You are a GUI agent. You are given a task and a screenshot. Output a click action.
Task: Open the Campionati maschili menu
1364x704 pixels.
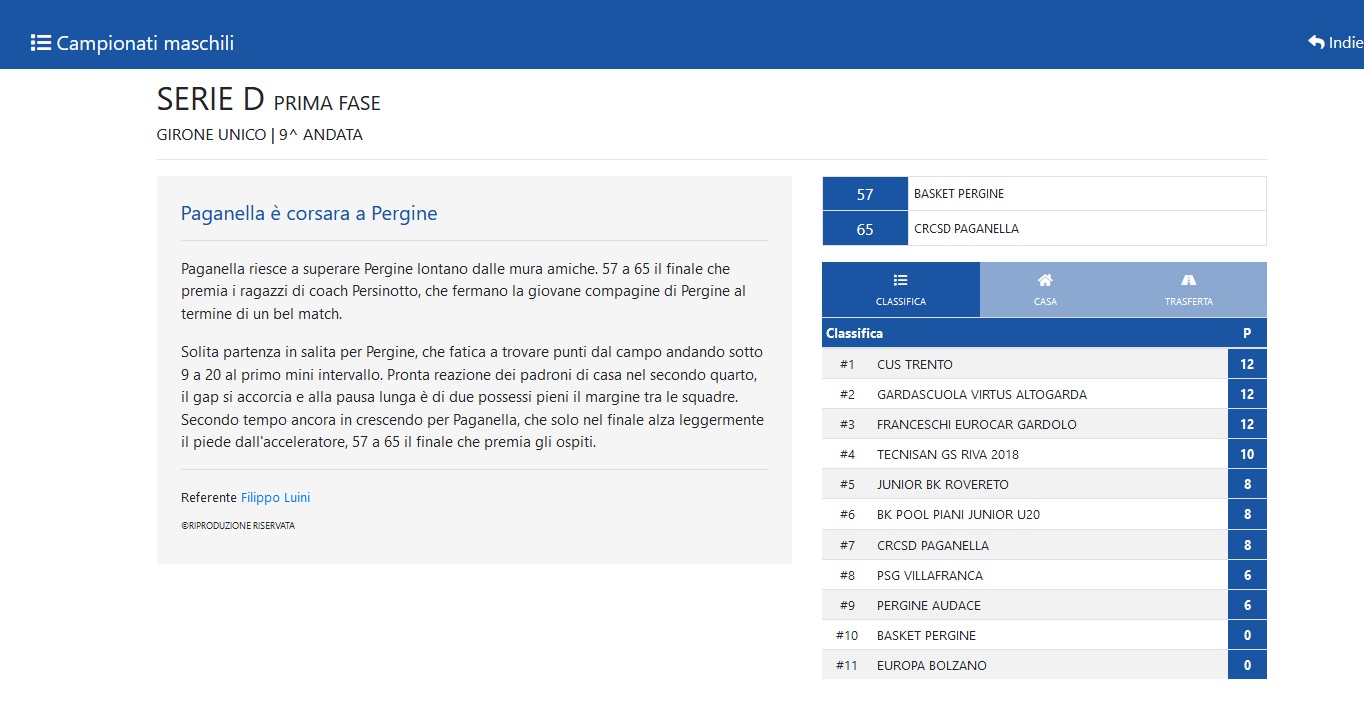133,43
